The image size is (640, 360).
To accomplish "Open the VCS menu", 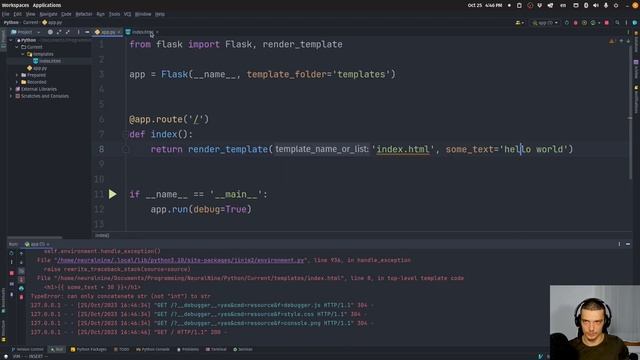I will click(127, 14).
